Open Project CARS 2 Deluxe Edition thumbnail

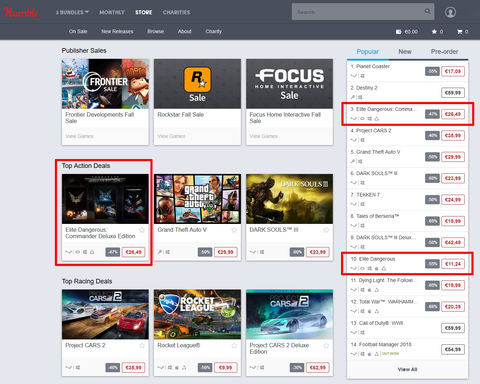(289, 314)
